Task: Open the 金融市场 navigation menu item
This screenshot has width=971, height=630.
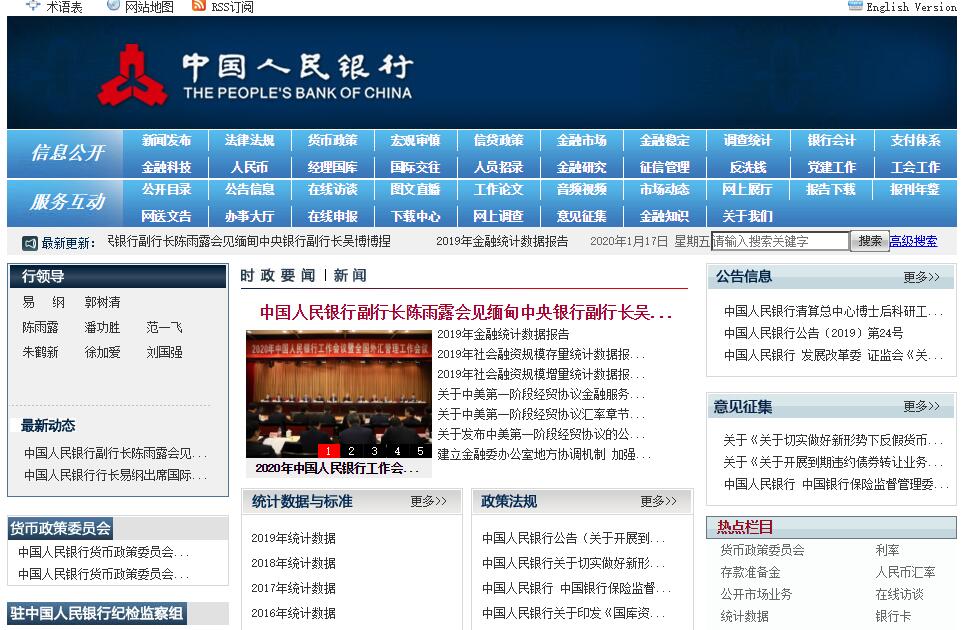Action: pos(581,141)
